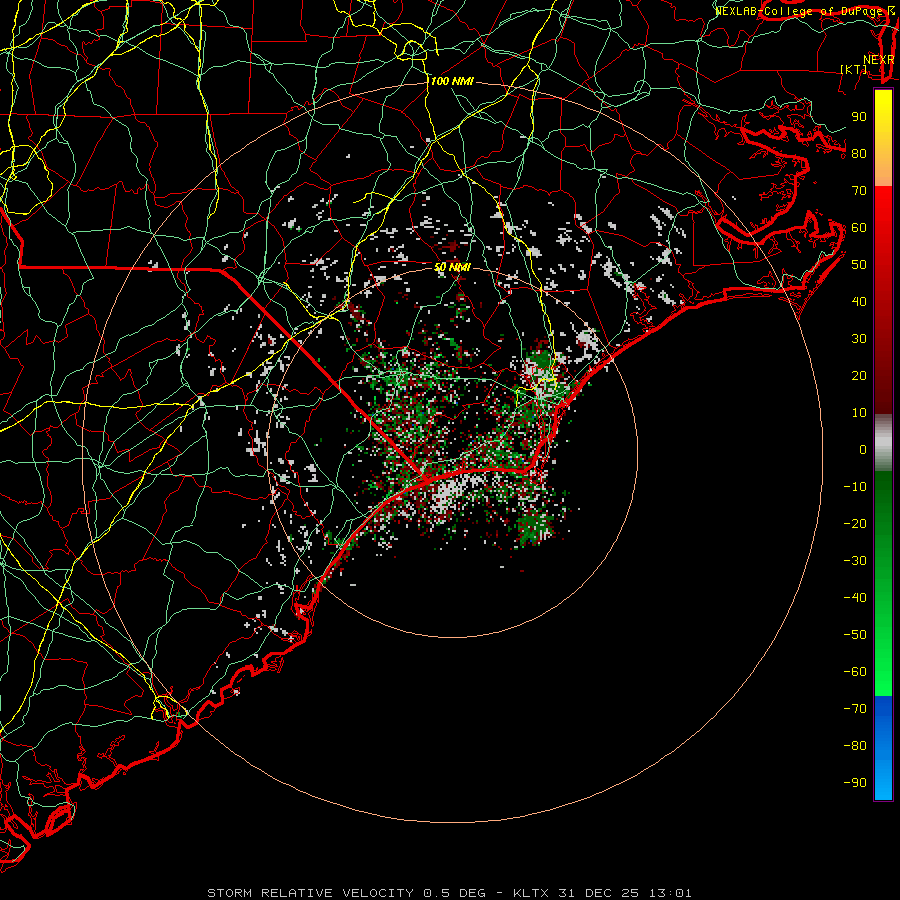Click the -70 knot label on color scale

click(855, 709)
